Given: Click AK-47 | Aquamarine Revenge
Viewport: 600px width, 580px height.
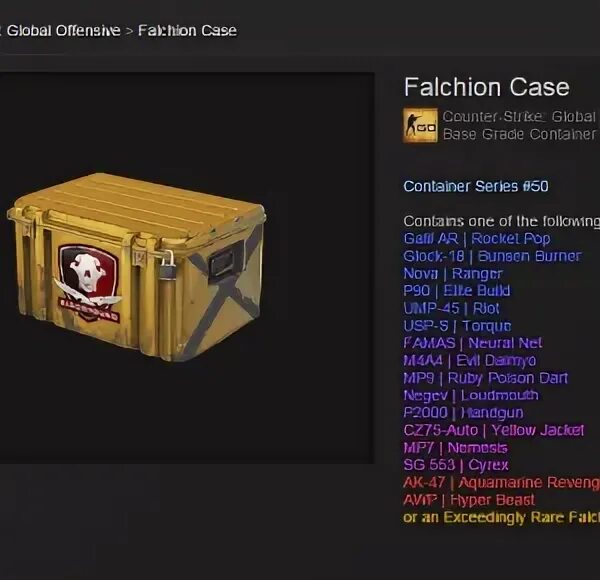Looking at the screenshot, I should point(502,482).
